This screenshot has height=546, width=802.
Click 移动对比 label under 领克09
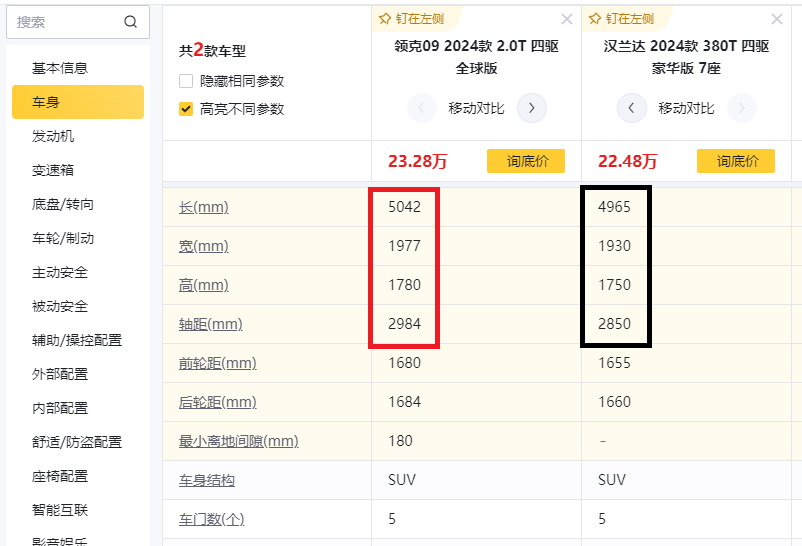point(476,108)
